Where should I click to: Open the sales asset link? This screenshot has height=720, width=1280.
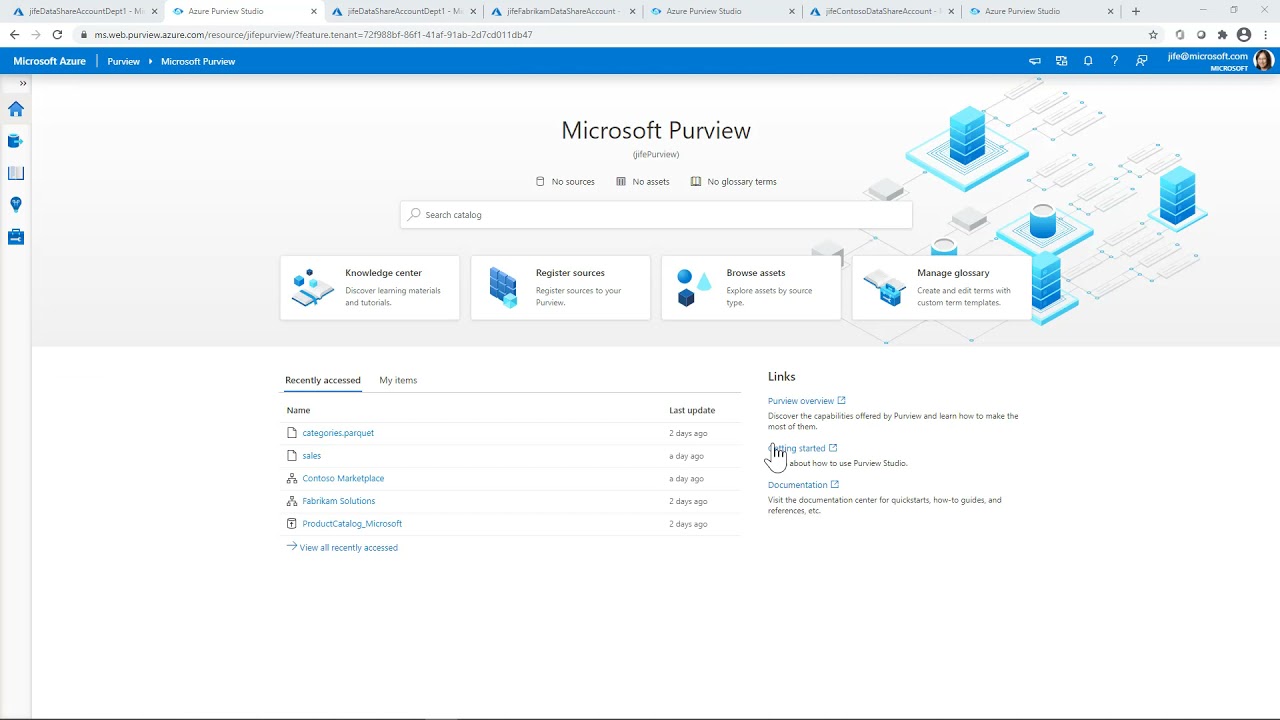pyautogui.click(x=312, y=456)
